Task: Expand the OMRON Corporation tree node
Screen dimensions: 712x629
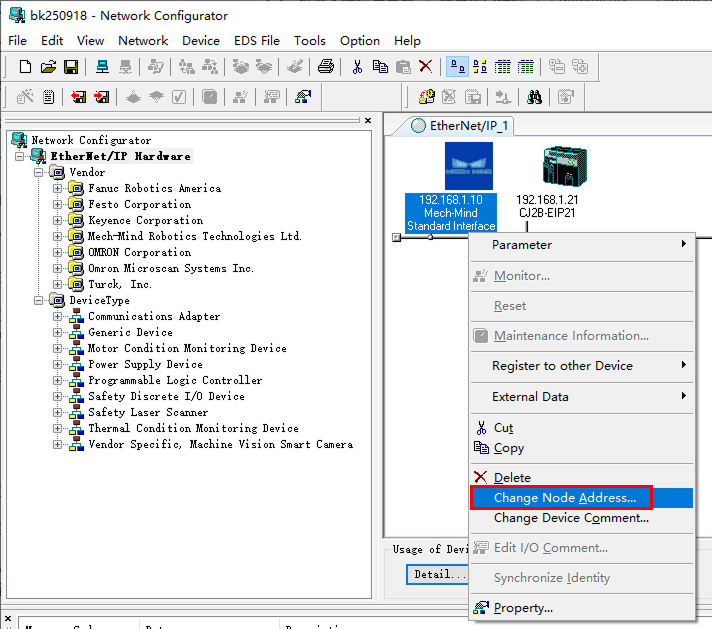Action: 58,252
